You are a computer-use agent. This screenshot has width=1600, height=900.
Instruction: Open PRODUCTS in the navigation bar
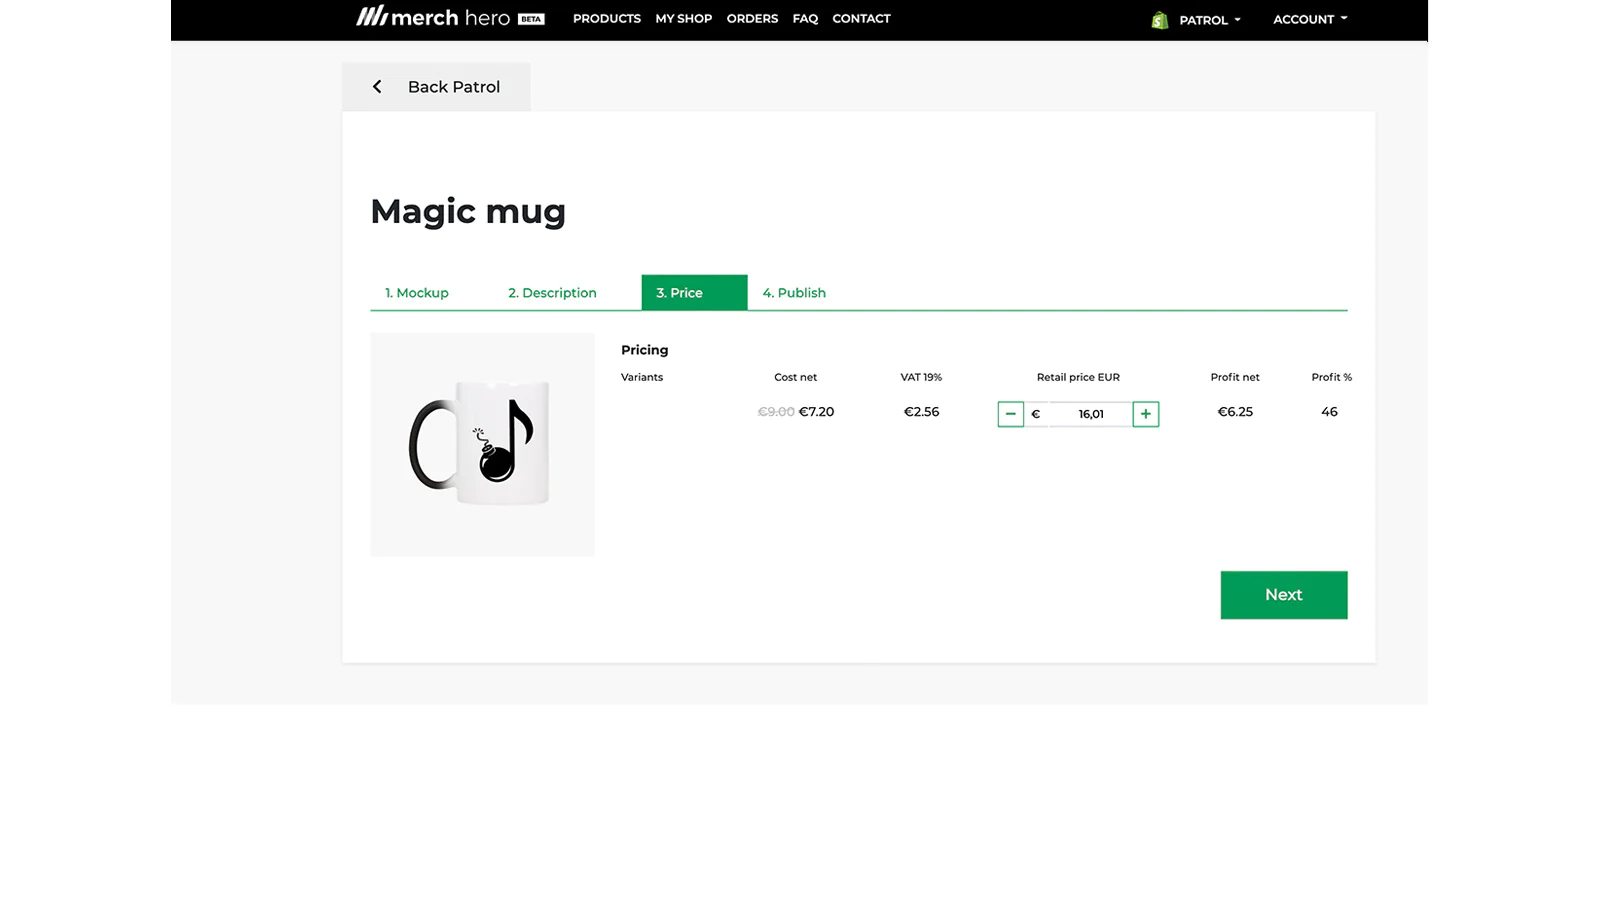607,18
